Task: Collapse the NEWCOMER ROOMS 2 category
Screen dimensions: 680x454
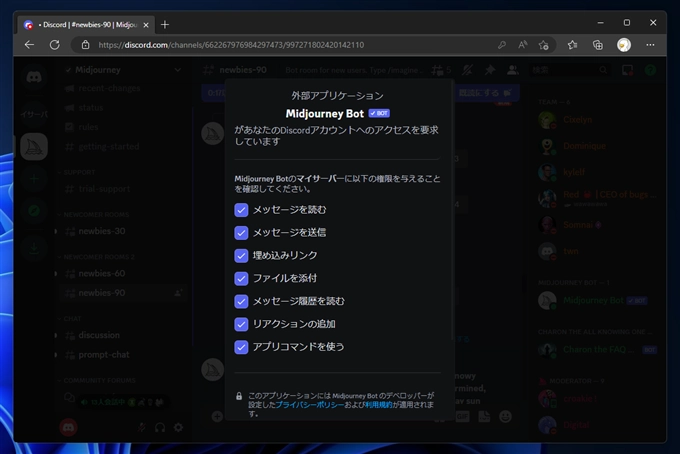Action: [96, 257]
